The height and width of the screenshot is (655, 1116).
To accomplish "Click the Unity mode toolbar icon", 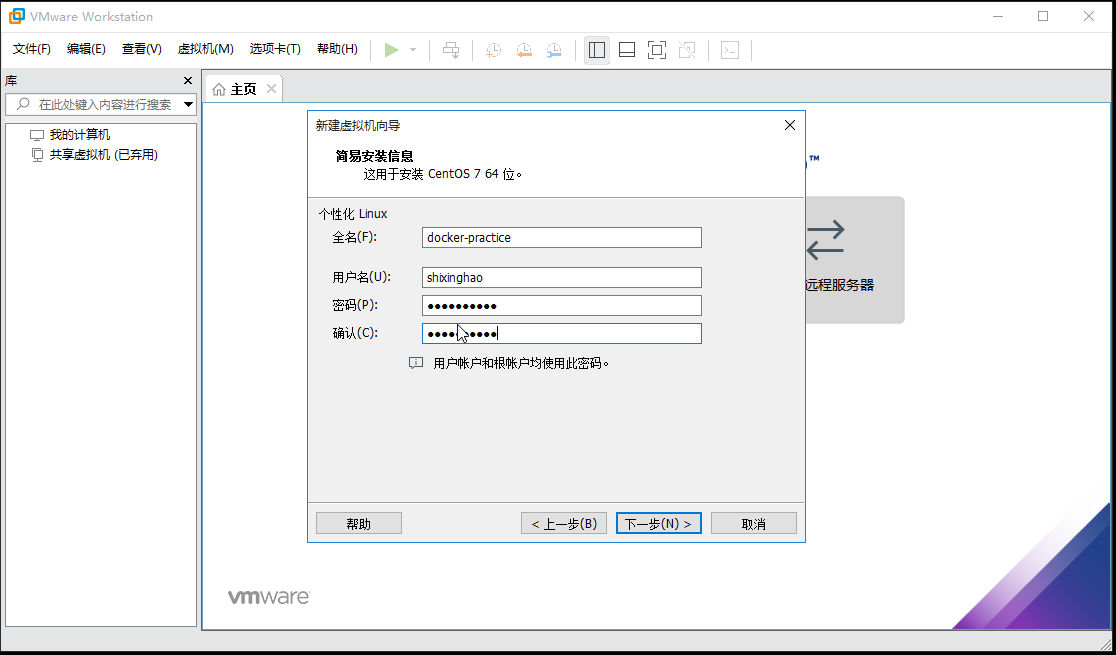I will (687, 50).
